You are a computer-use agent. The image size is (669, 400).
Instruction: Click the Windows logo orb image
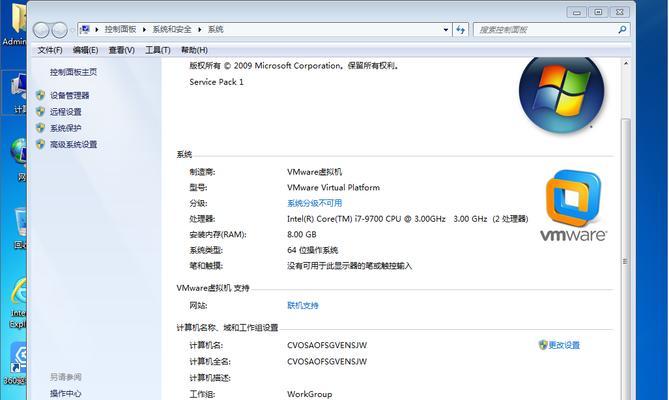point(561,93)
